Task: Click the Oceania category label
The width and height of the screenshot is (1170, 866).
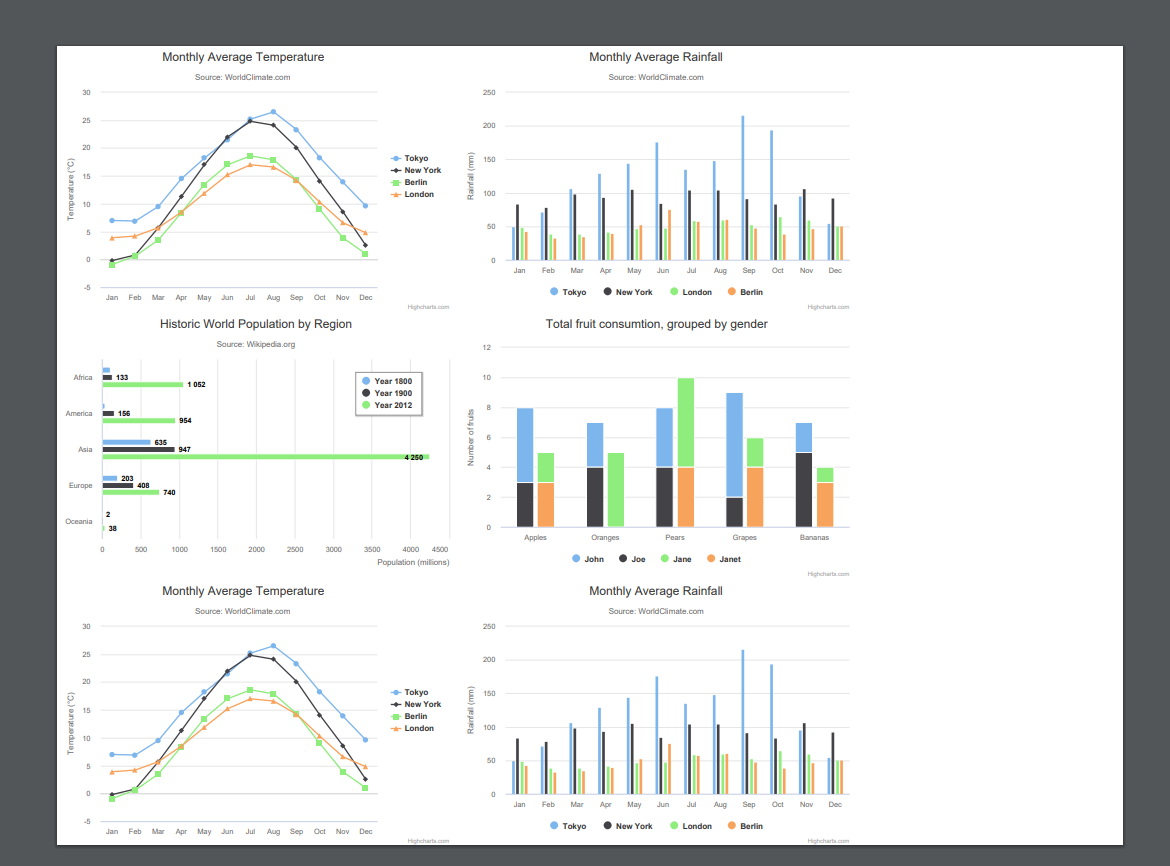Action: [x=79, y=521]
